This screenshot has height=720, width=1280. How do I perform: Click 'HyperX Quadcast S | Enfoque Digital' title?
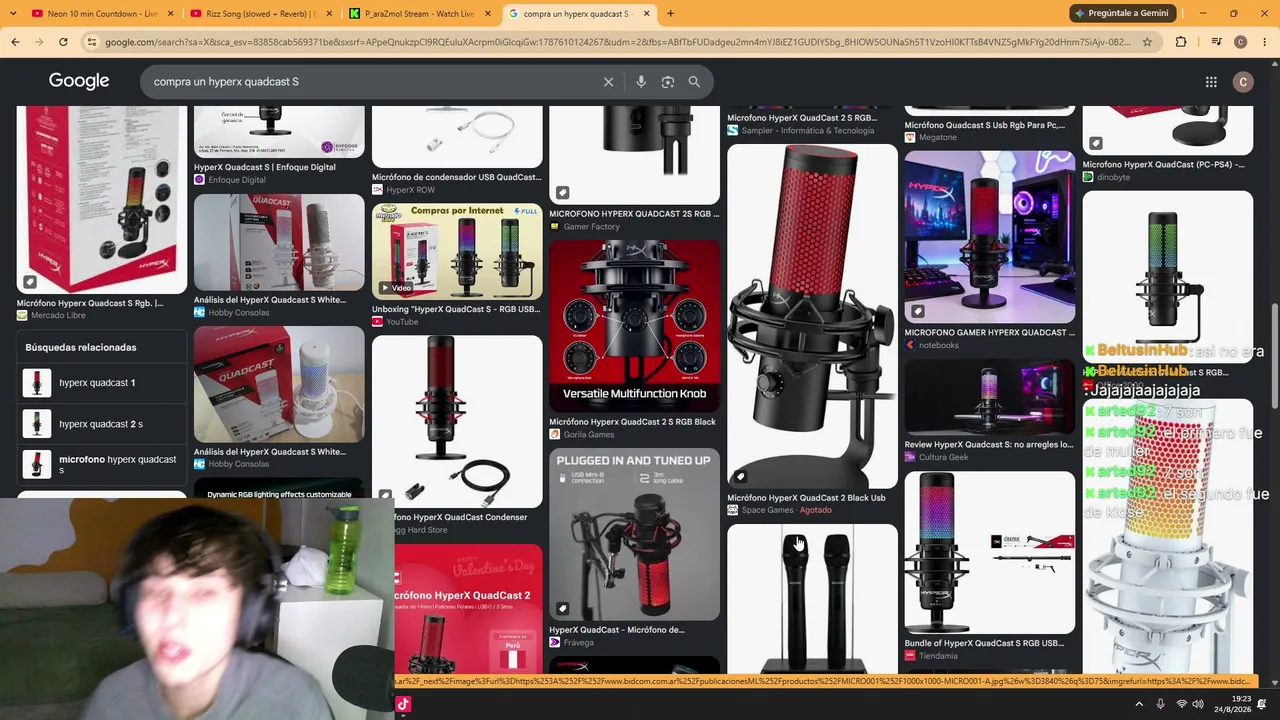(265, 167)
